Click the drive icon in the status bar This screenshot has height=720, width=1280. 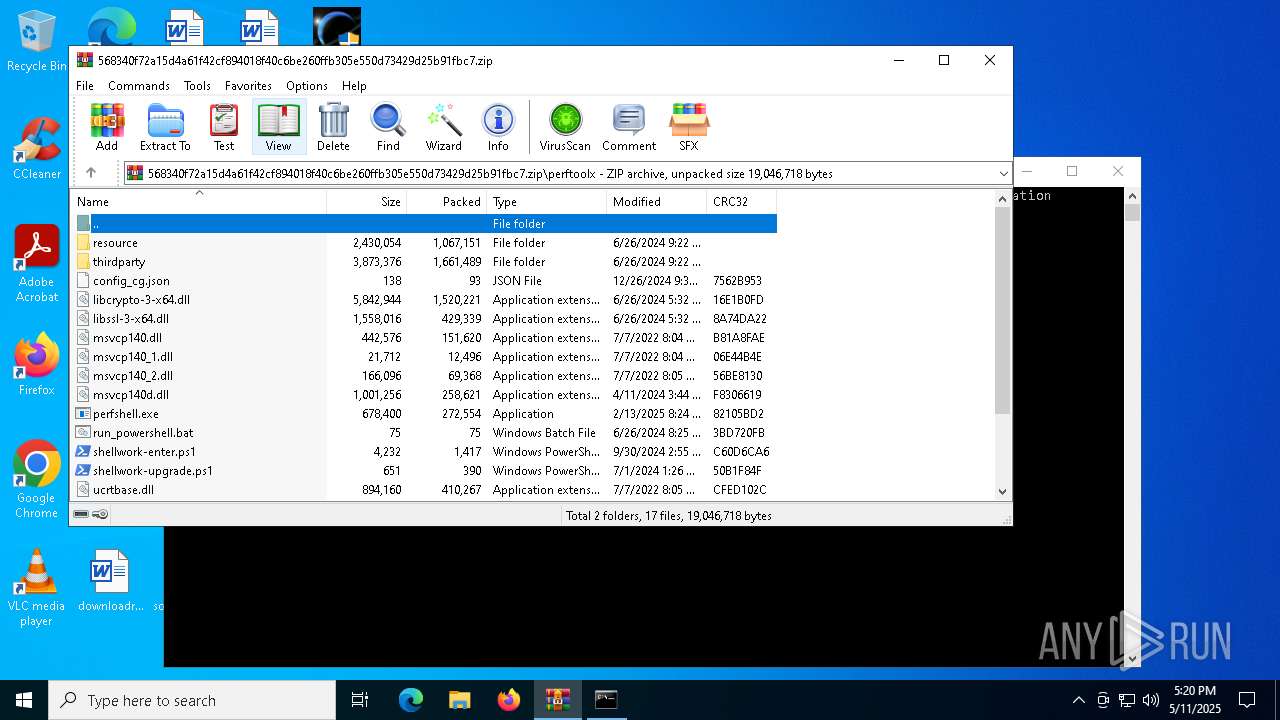pyautogui.click(x=82, y=514)
